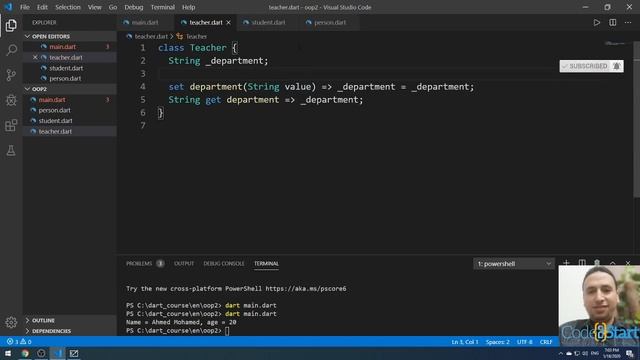This screenshot has width=640, height=360.
Task: Click the notification bell beside Subscribed
Action: pyautogui.click(x=617, y=66)
